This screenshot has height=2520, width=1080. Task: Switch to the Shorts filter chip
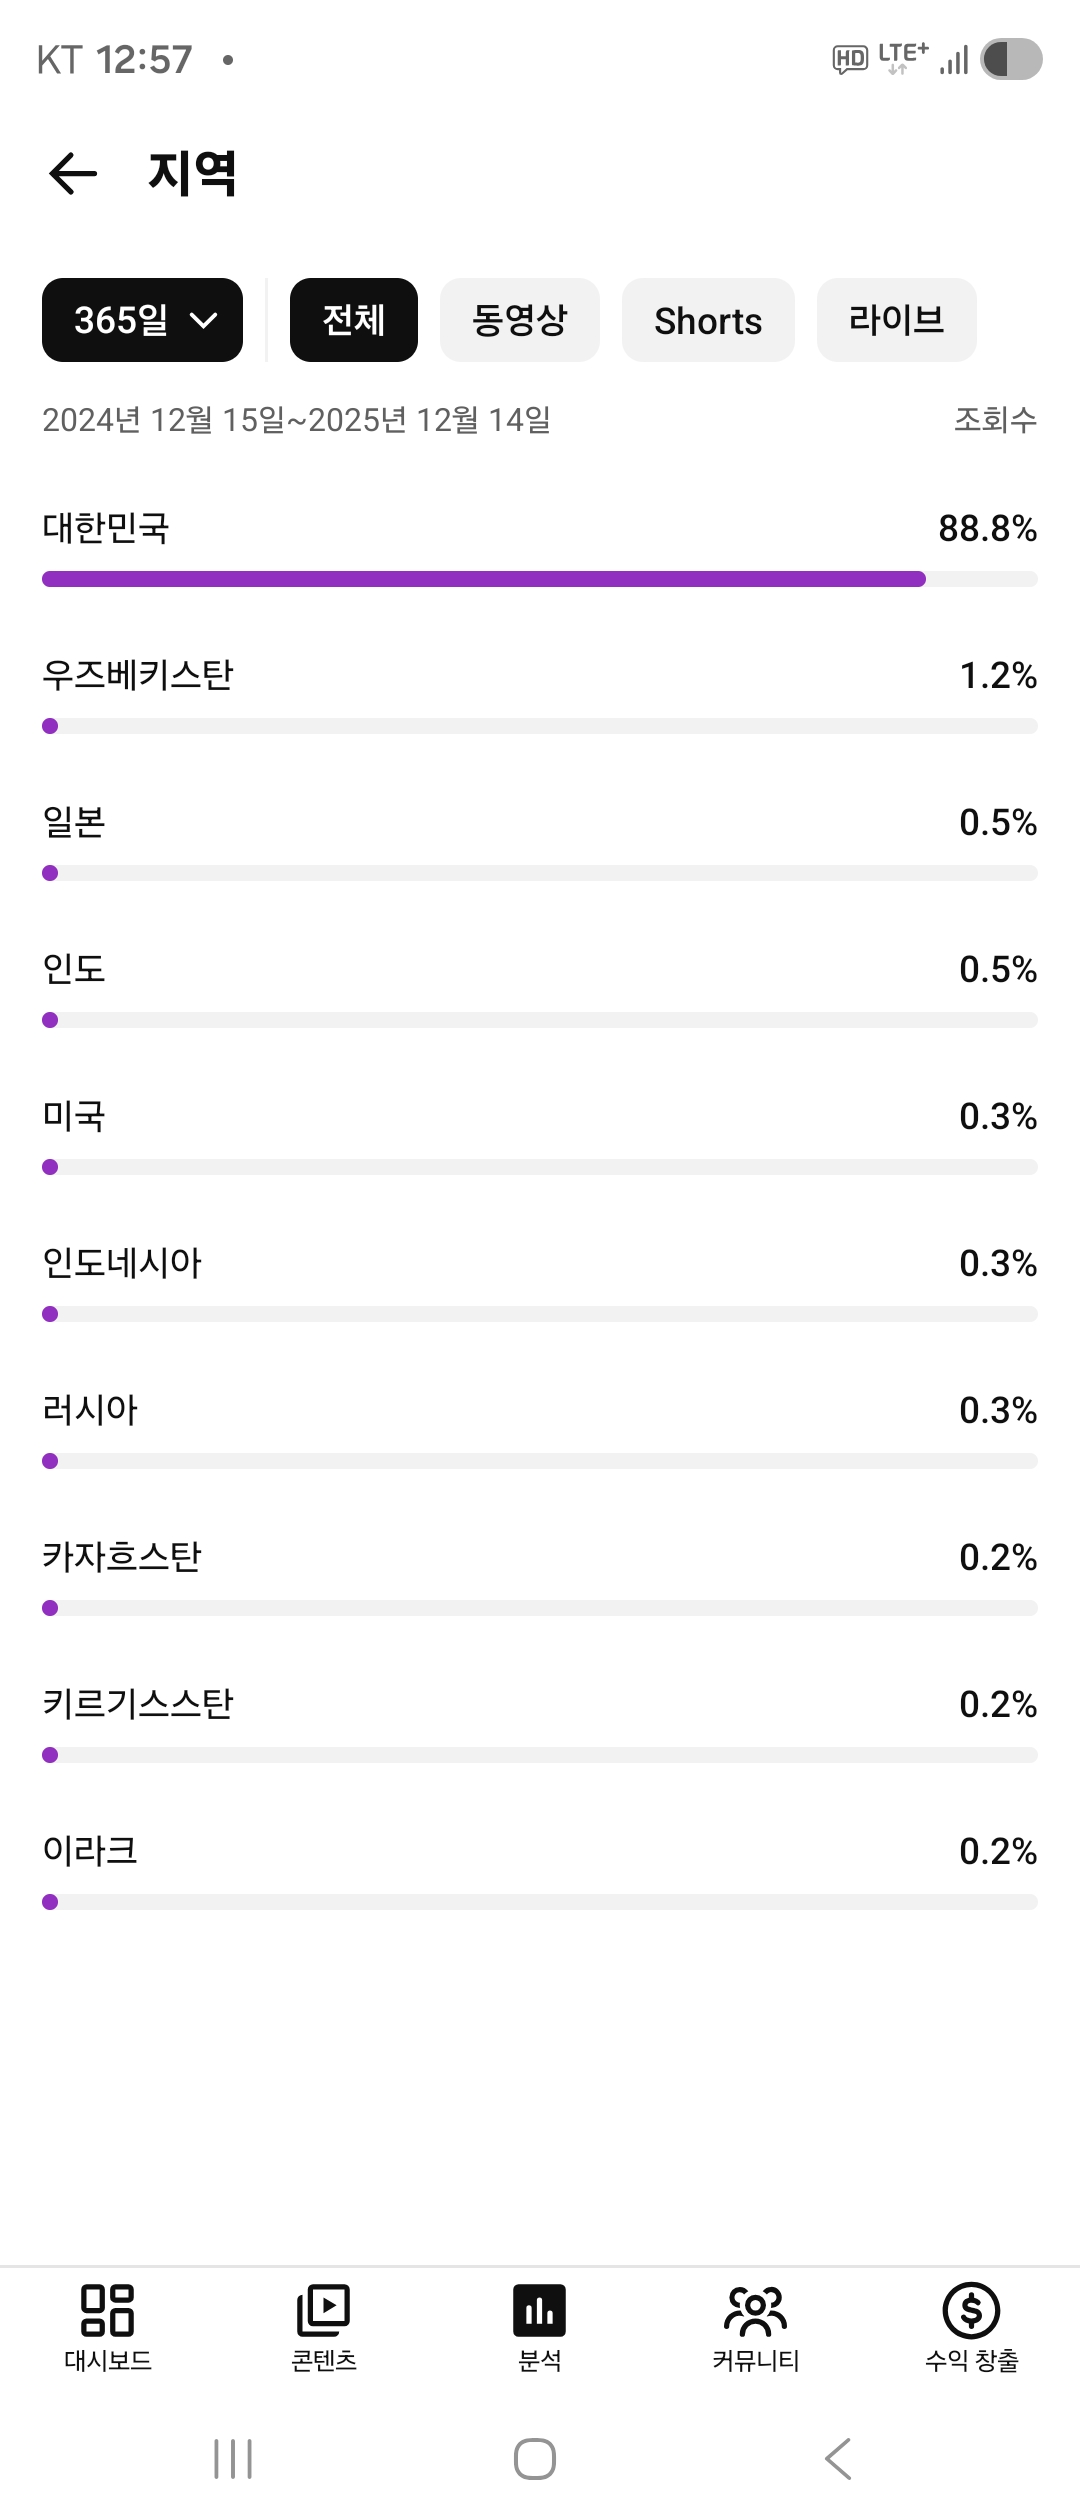tap(708, 320)
